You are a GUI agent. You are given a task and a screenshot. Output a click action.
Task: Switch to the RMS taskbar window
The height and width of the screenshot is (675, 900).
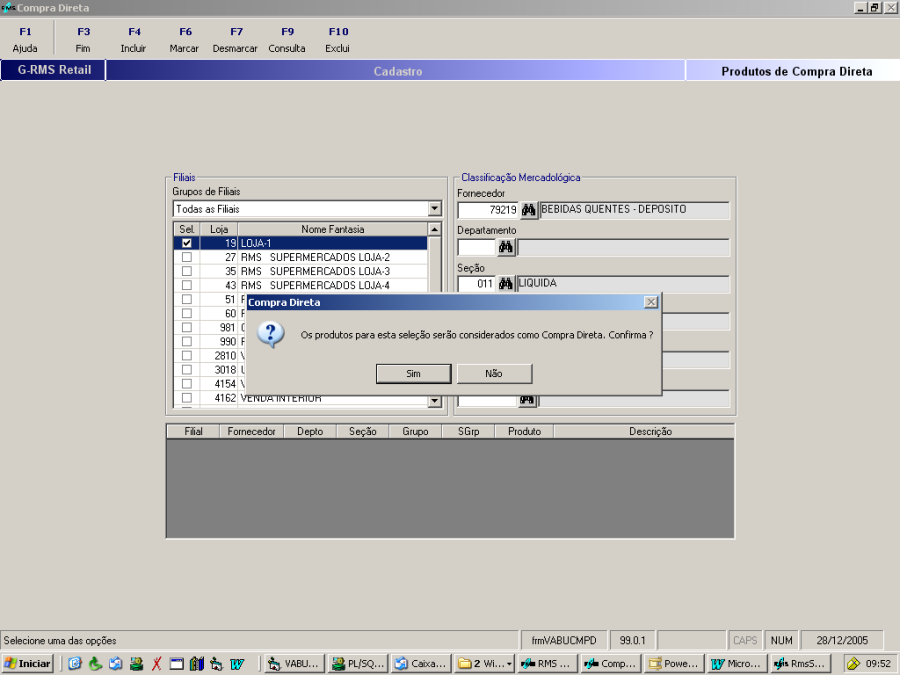click(x=548, y=664)
